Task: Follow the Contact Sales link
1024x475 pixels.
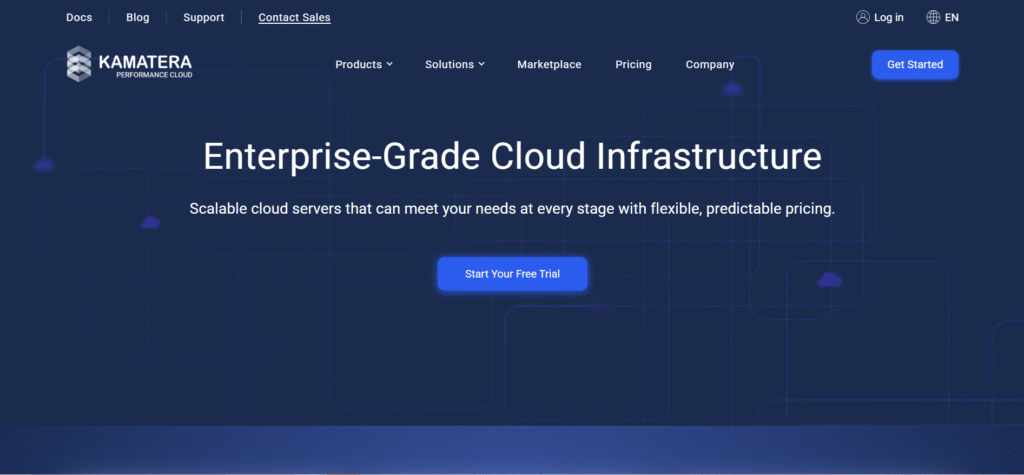Action: pos(294,17)
